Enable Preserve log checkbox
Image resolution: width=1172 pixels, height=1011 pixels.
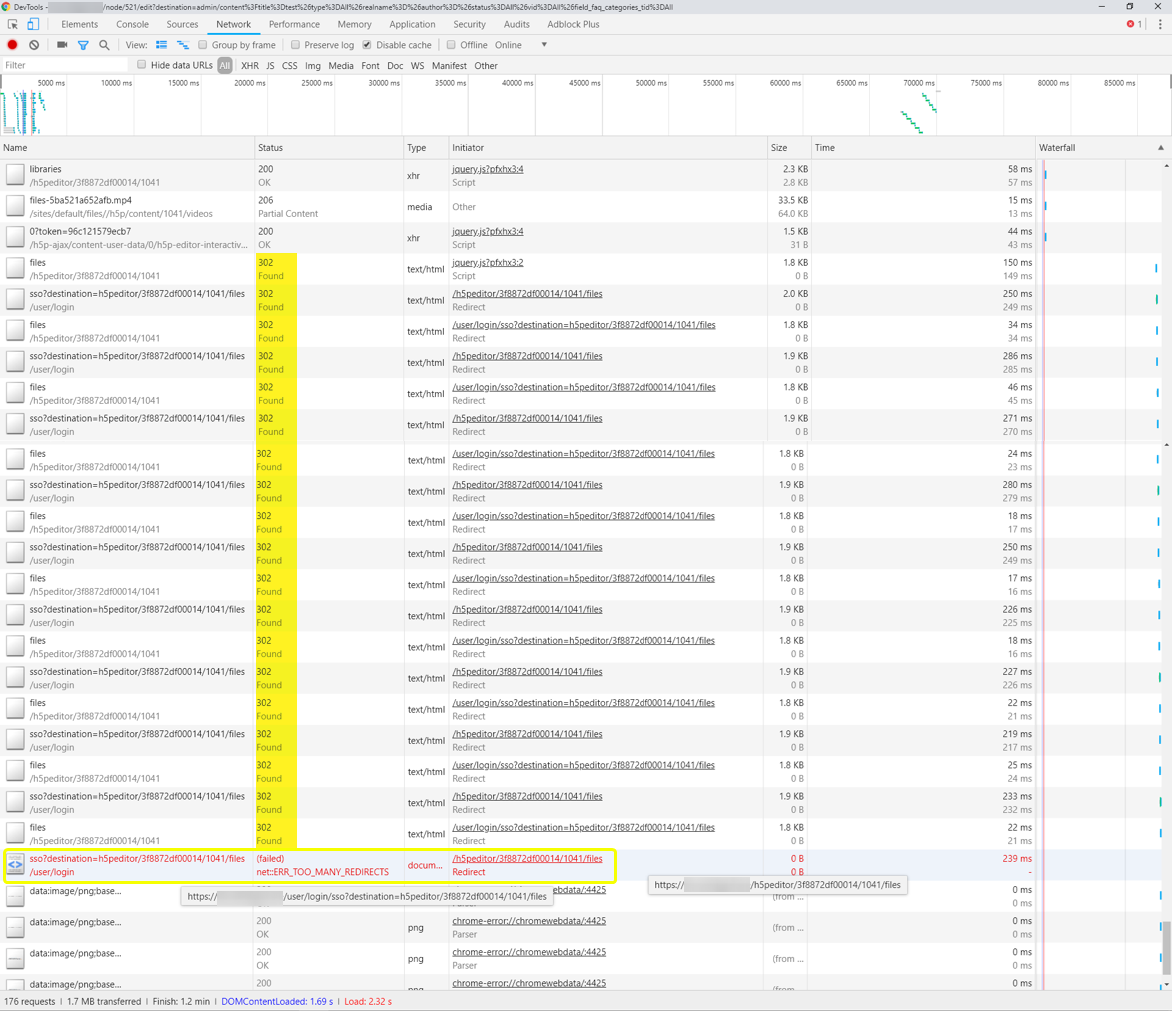coord(295,45)
